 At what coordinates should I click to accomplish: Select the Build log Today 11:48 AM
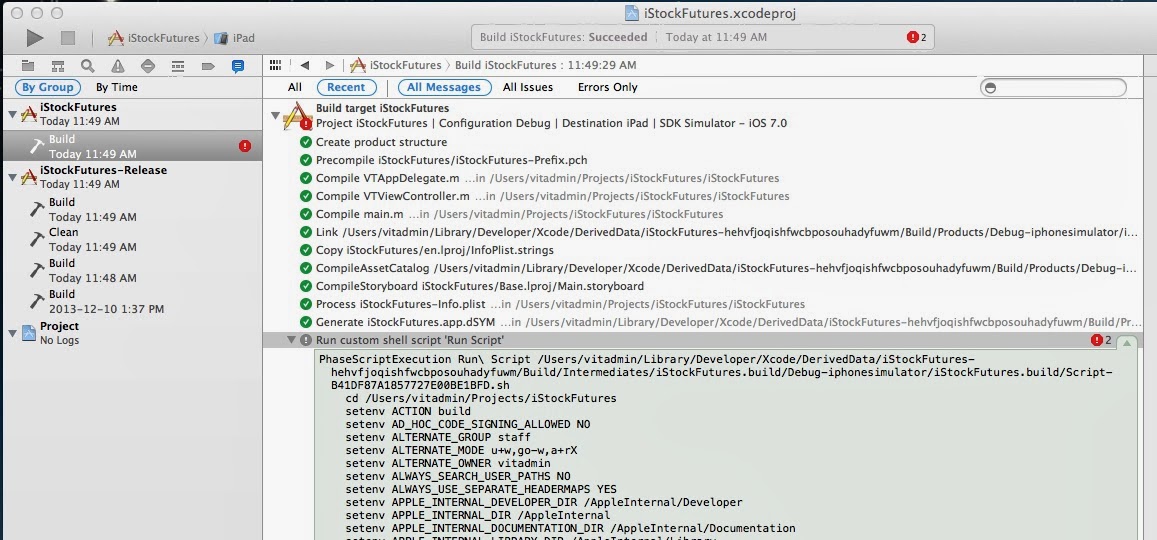click(133, 271)
